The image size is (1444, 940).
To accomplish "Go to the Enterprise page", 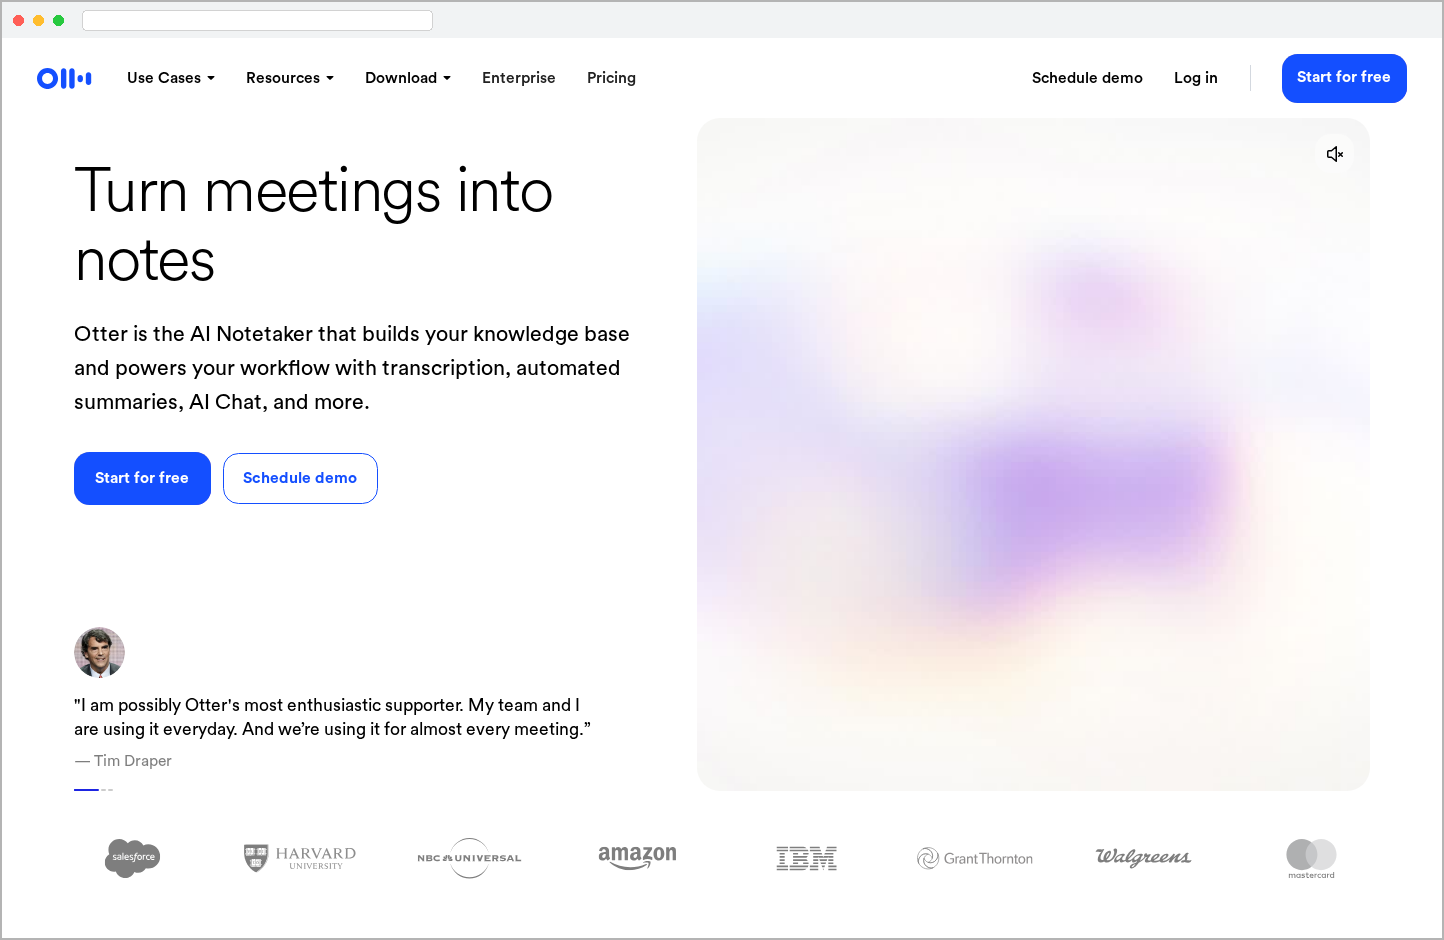I will (x=518, y=78).
